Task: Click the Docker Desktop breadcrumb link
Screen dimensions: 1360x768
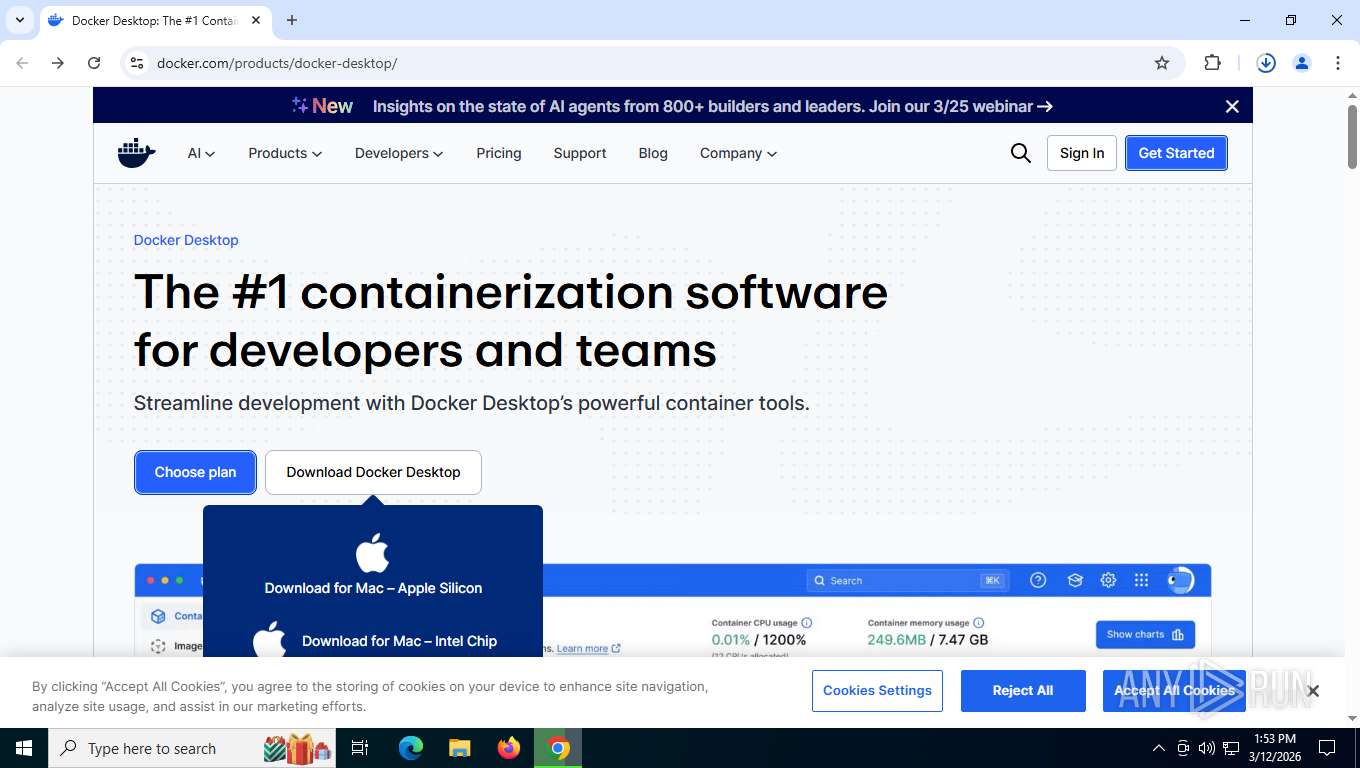Action: point(186,240)
